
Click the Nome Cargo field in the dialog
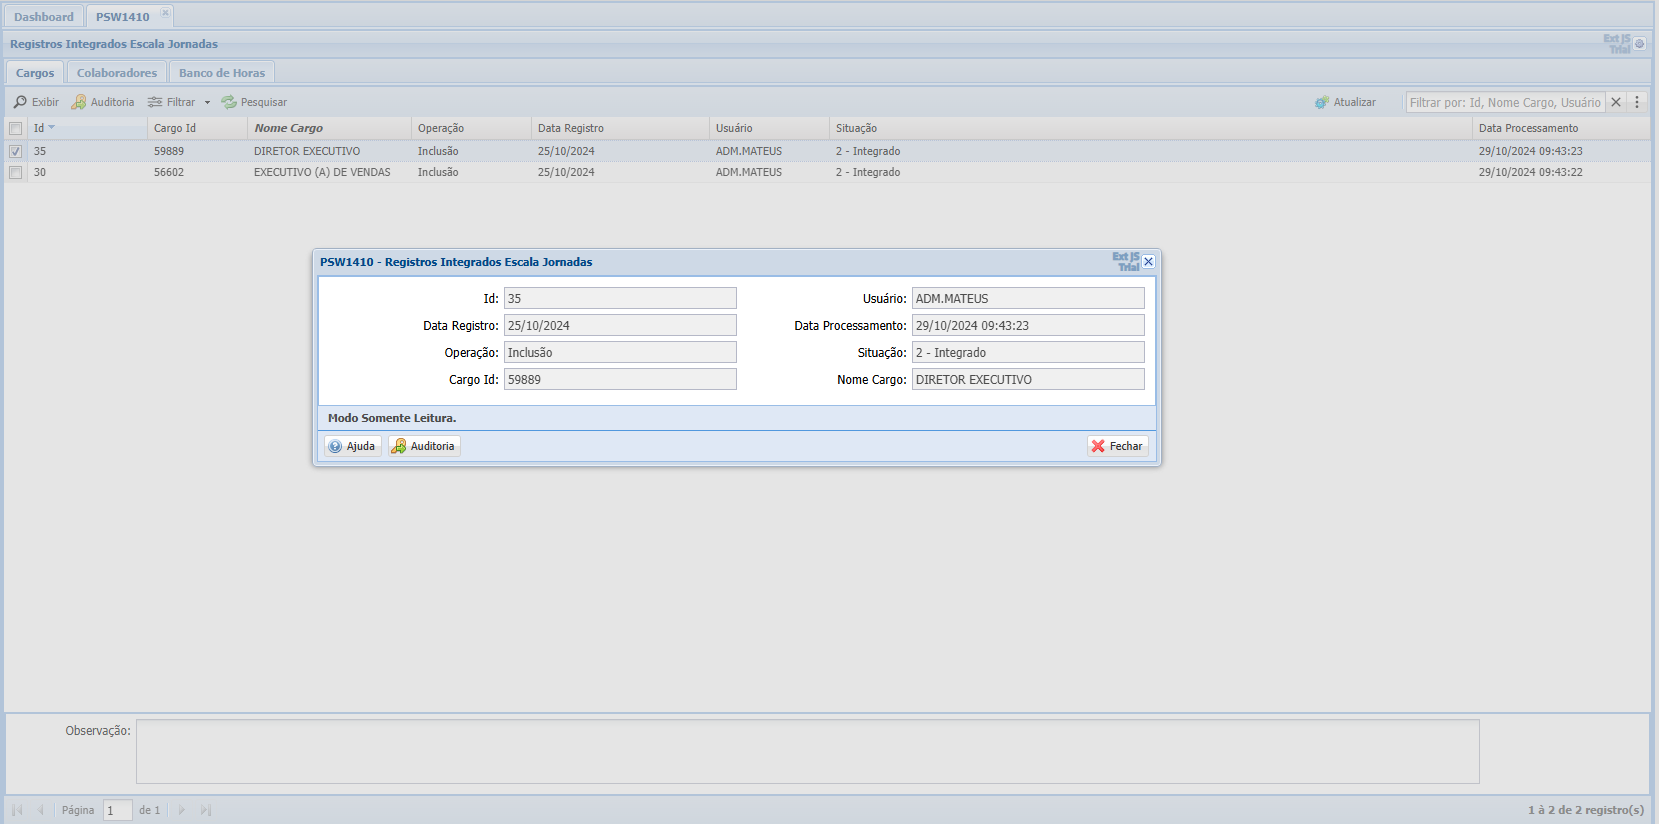coord(1028,380)
